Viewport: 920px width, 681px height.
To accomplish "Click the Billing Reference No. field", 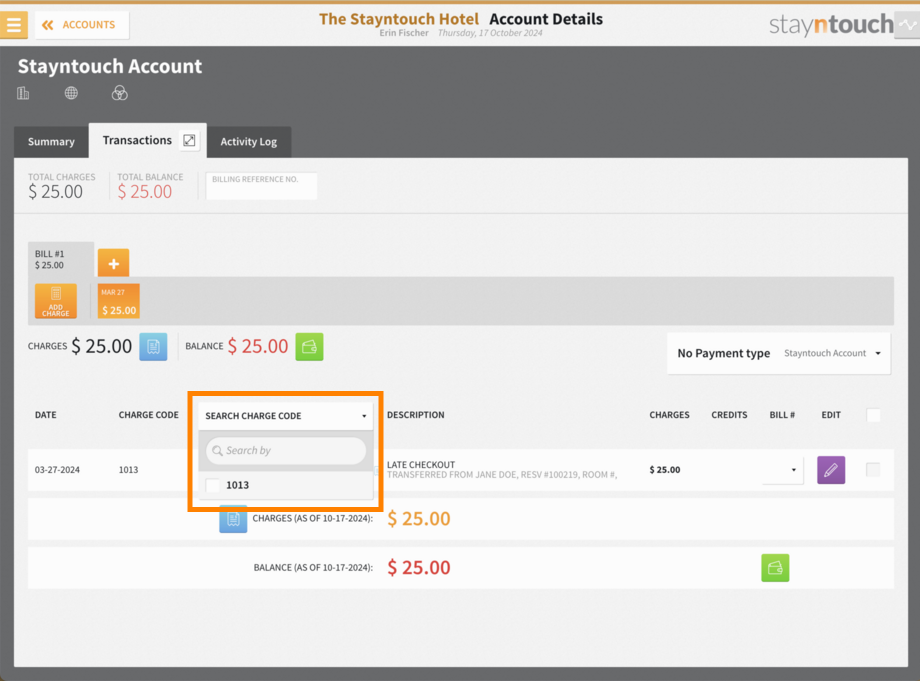I will [x=262, y=185].
